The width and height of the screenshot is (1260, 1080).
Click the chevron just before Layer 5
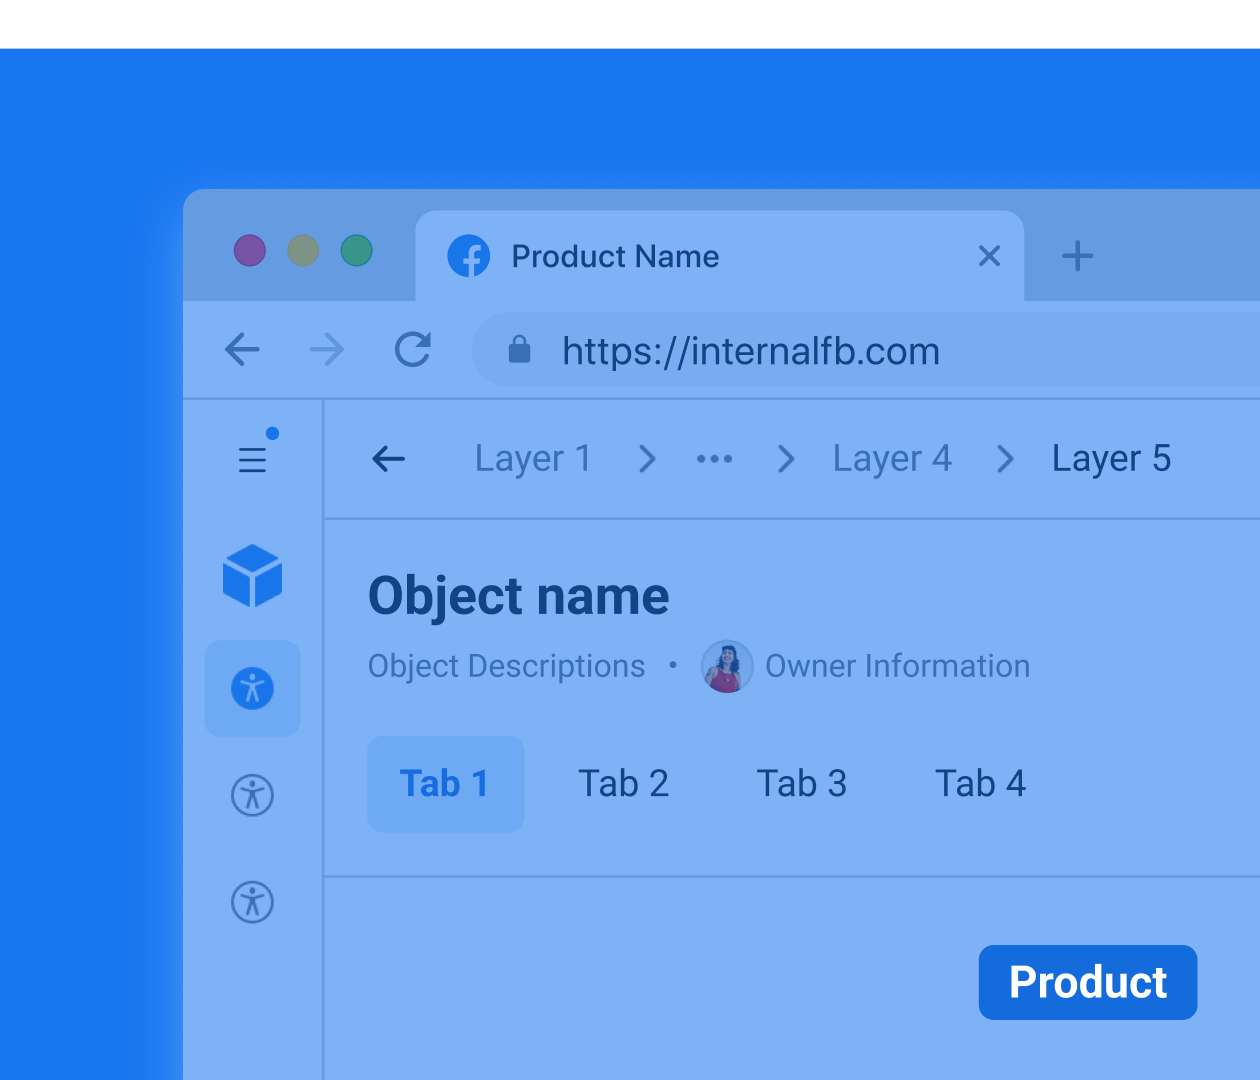[x=1005, y=459]
